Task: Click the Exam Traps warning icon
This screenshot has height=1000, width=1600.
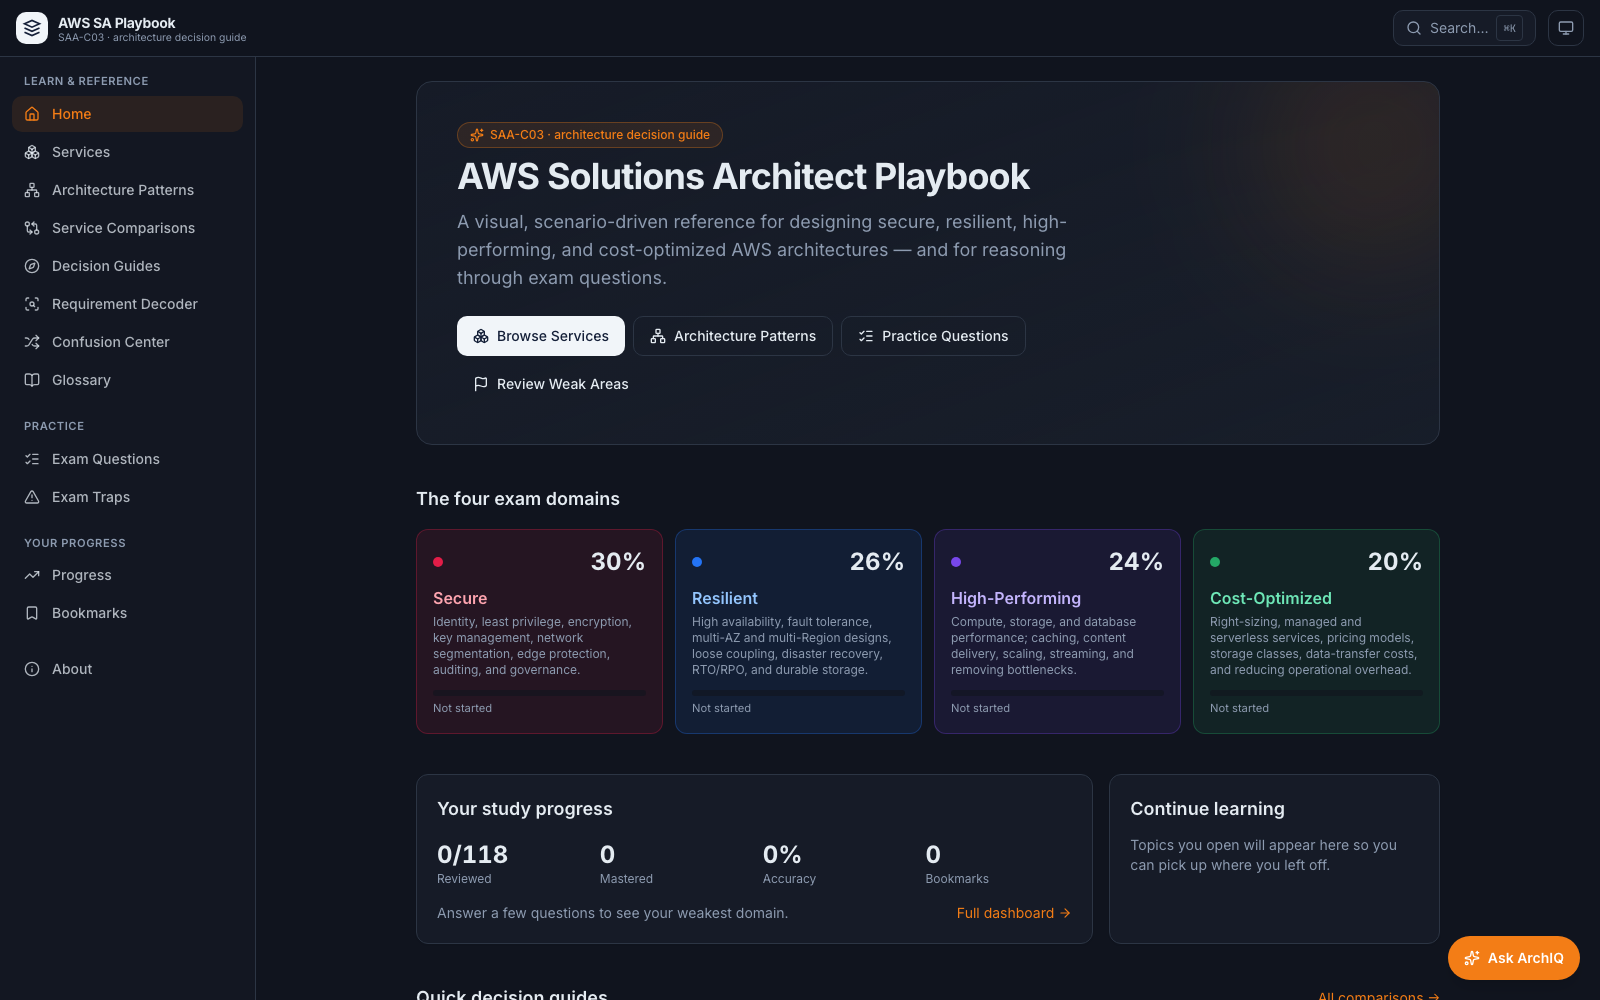Action: tap(32, 497)
